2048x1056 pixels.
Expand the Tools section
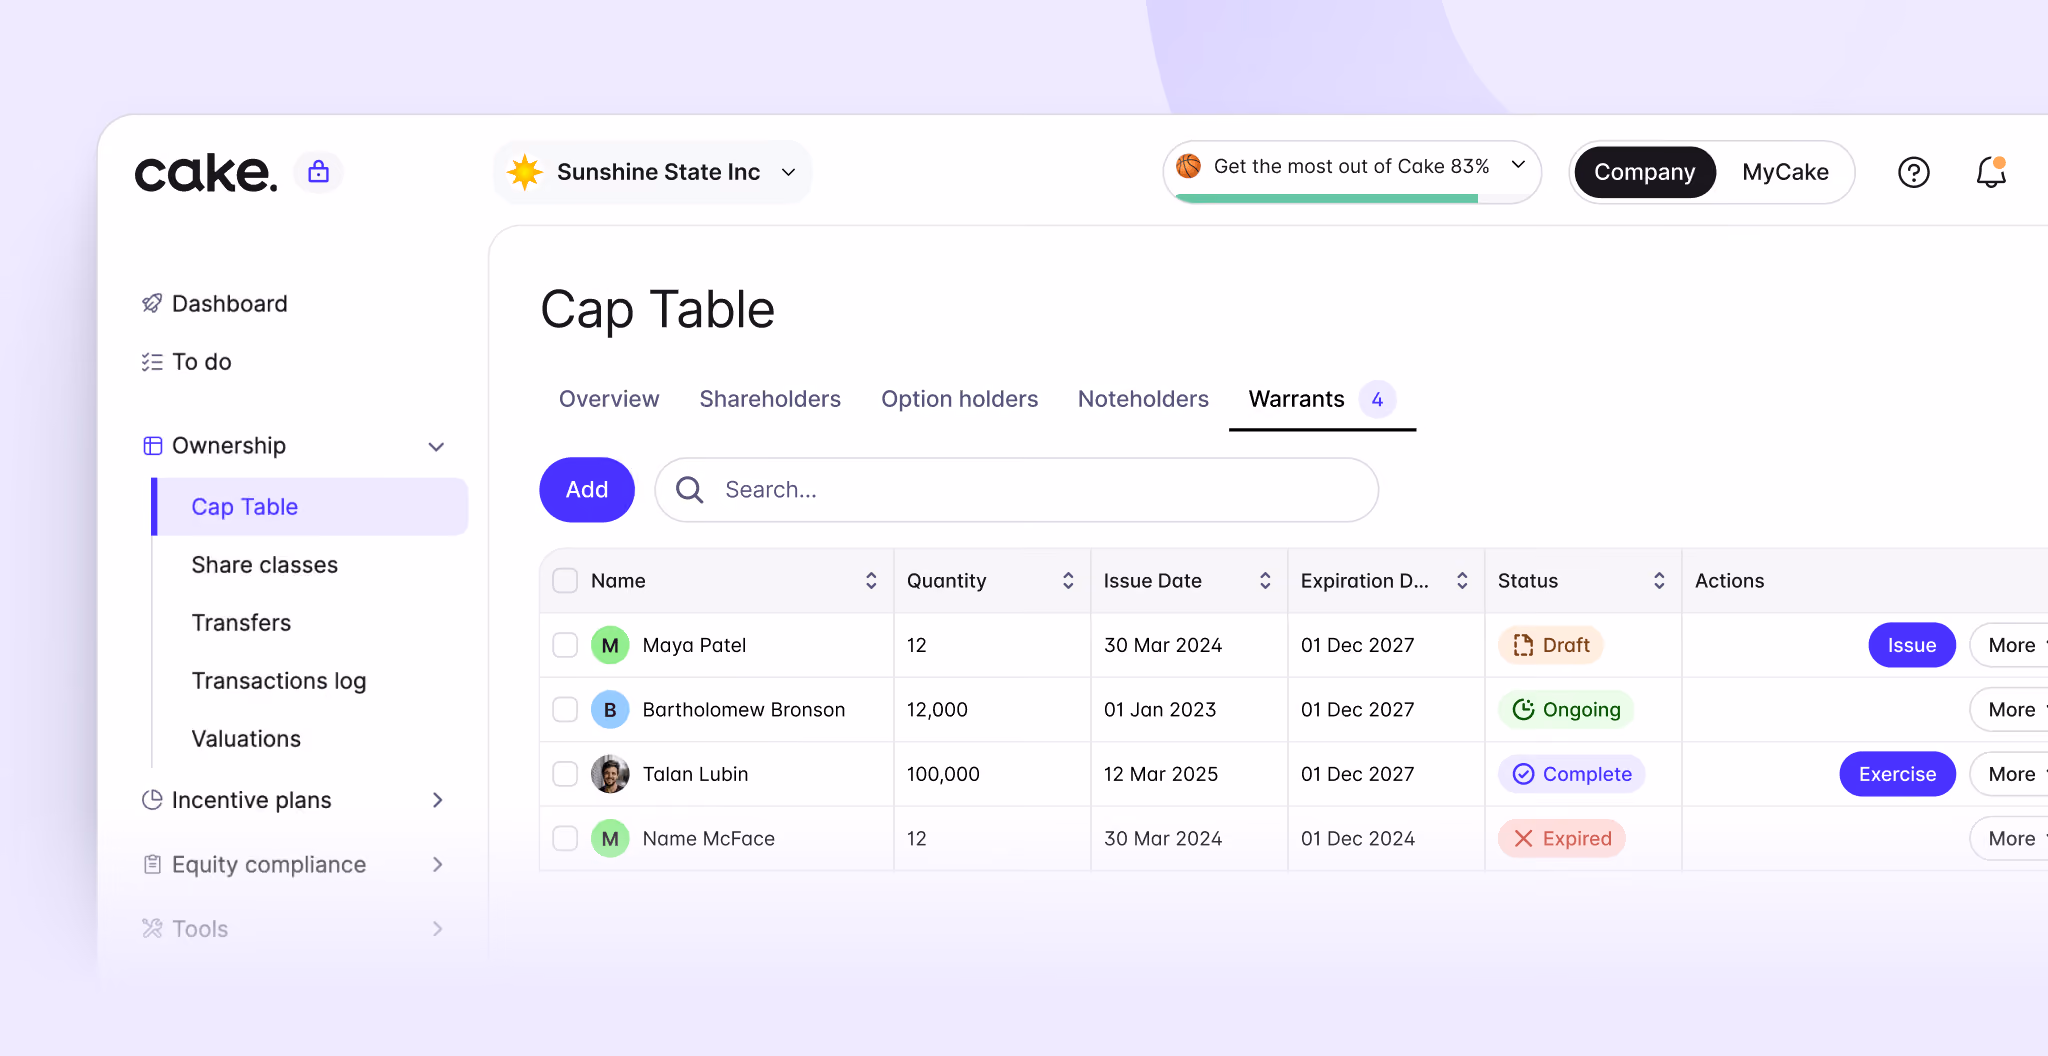click(437, 928)
